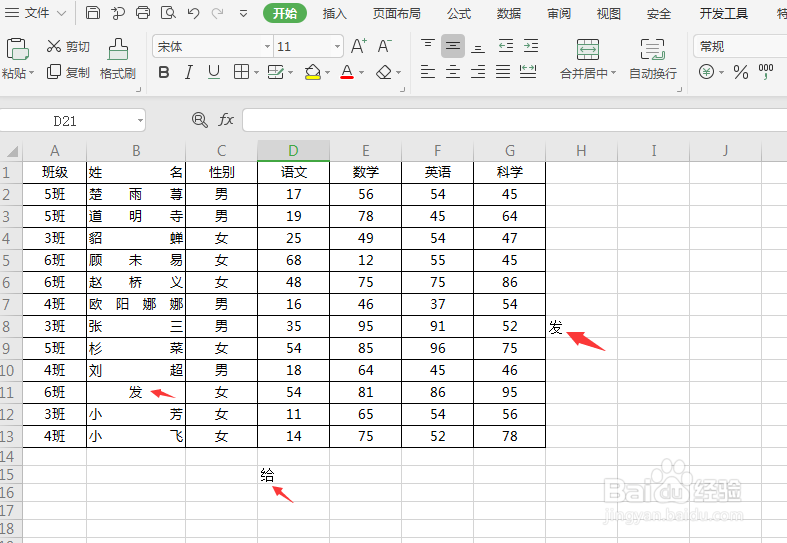Click Increase Indent icon
The image size is (787, 543).
pos(531,46)
